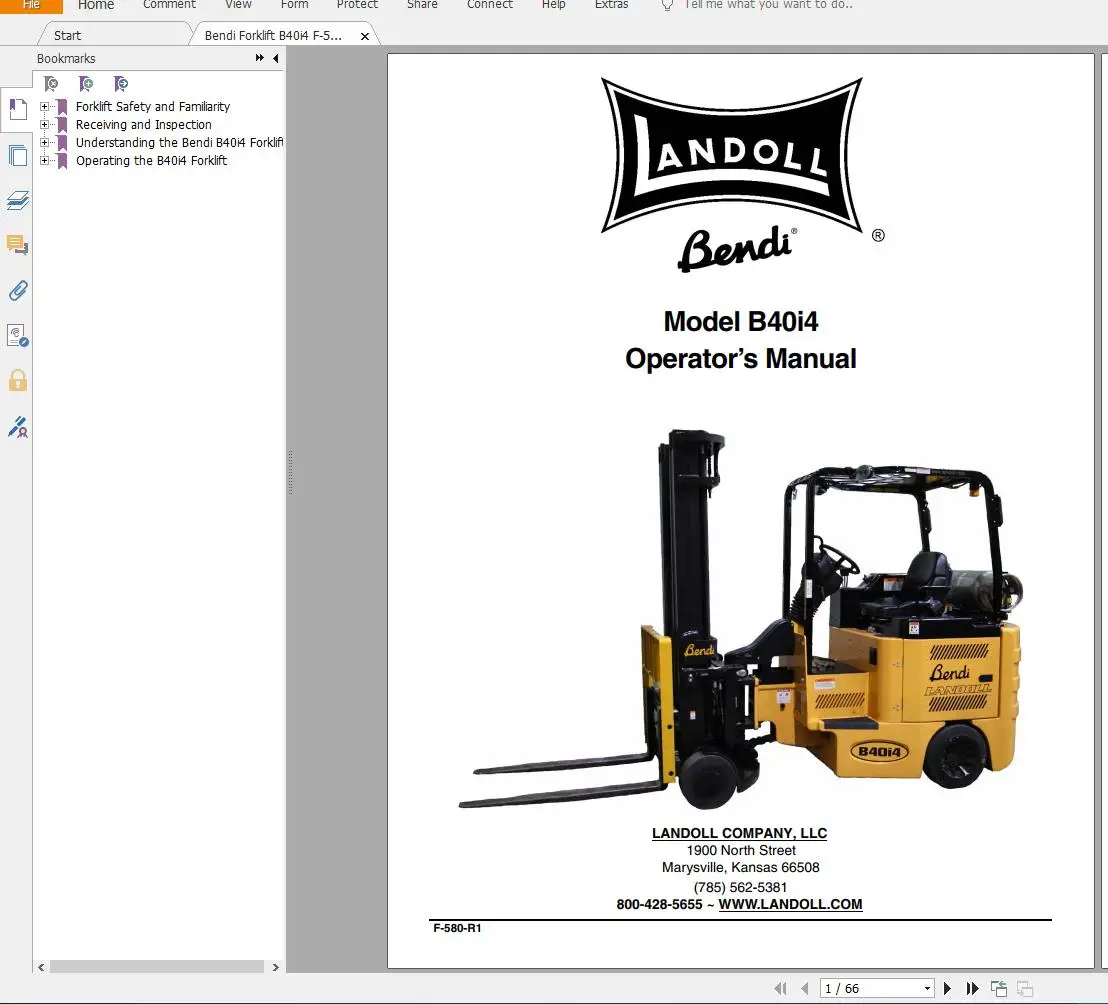
Task: Switch to the Start tab
Action: pyautogui.click(x=68, y=35)
